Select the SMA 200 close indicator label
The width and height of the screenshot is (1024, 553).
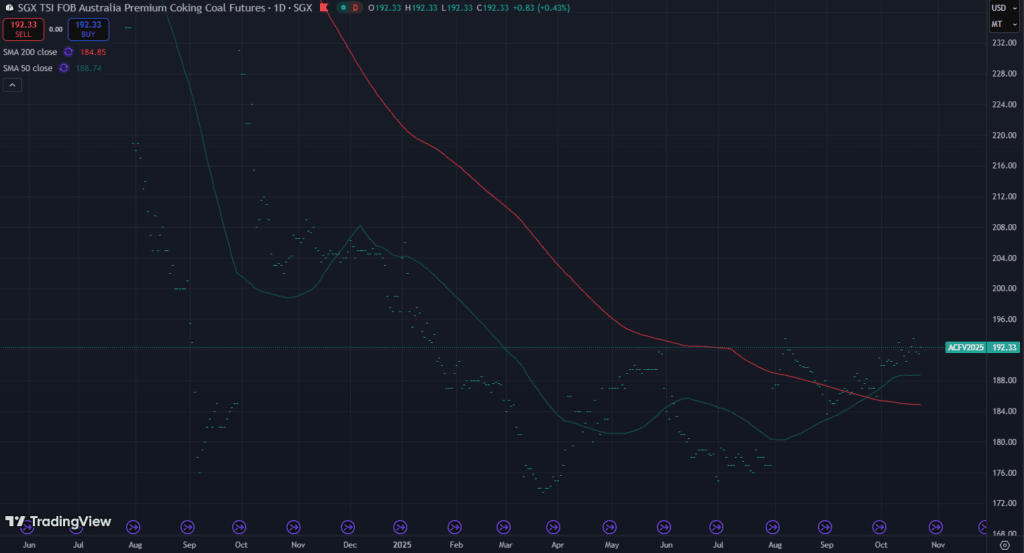(x=28, y=52)
